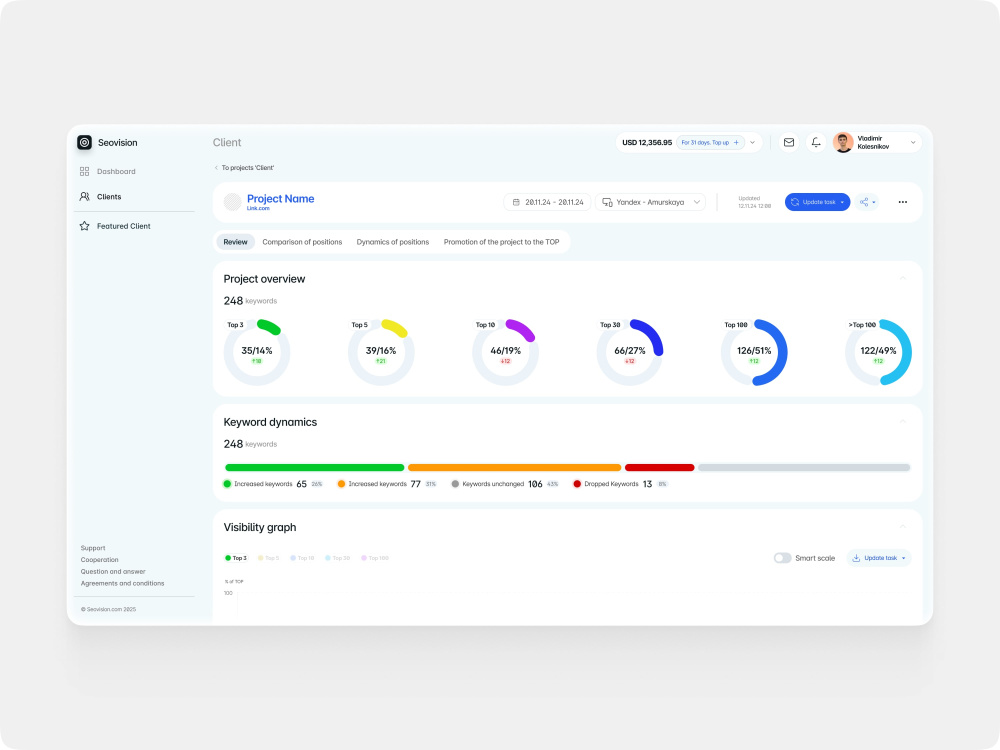Open the user account dropdown chevron
The width and height of the screenshot is (1000, 750).
(913, 142)
